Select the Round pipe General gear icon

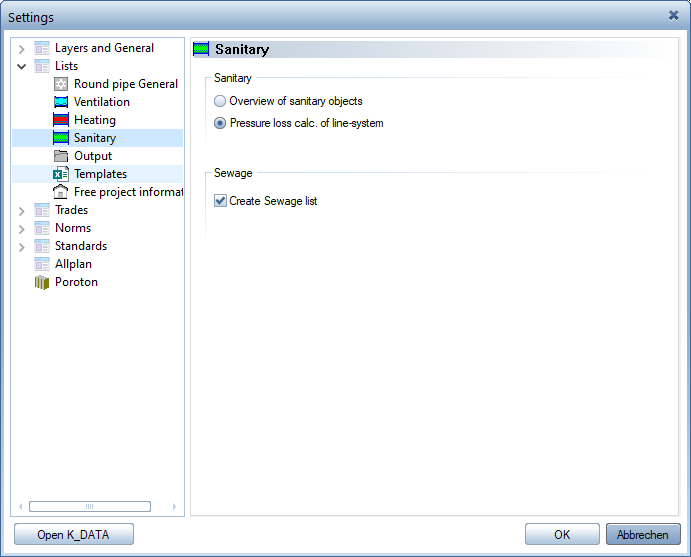[x=61, y=84]
